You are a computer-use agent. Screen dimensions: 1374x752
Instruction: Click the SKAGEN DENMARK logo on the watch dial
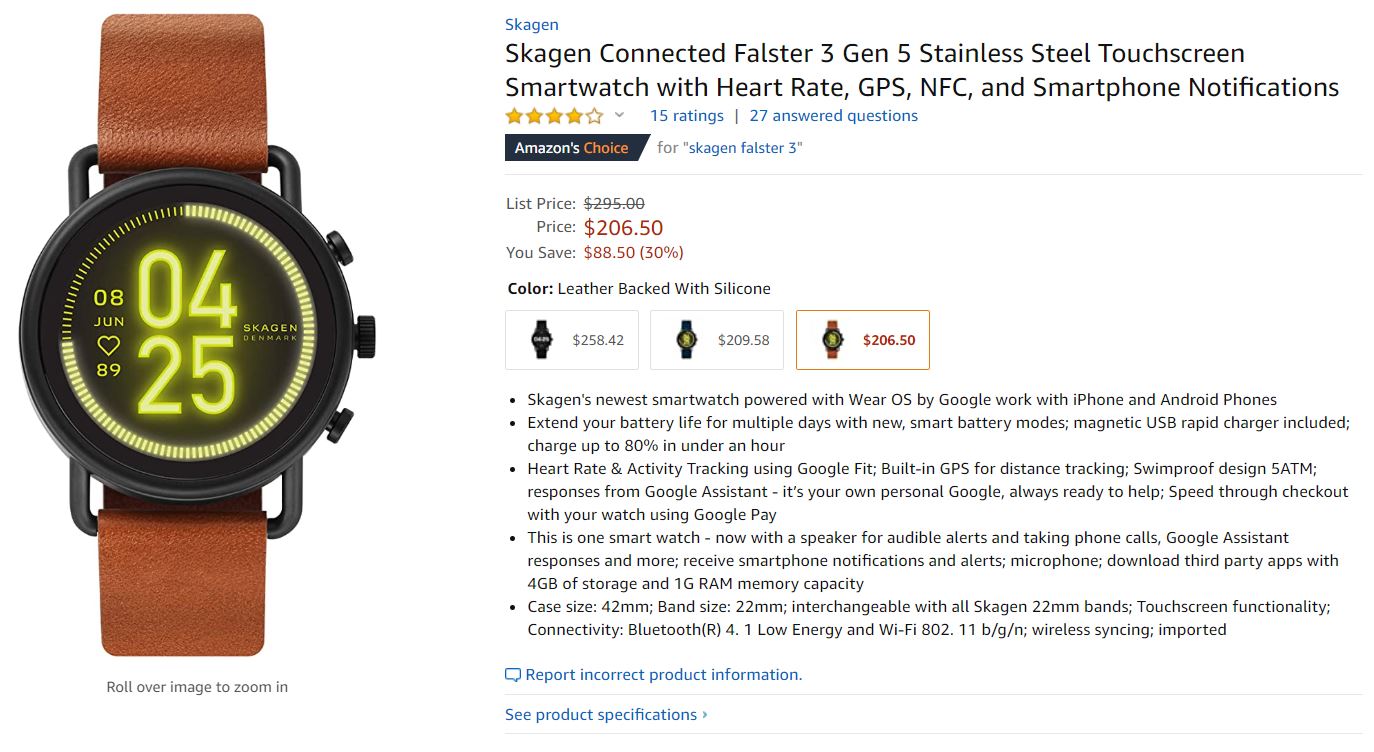(x=270, y=332)
